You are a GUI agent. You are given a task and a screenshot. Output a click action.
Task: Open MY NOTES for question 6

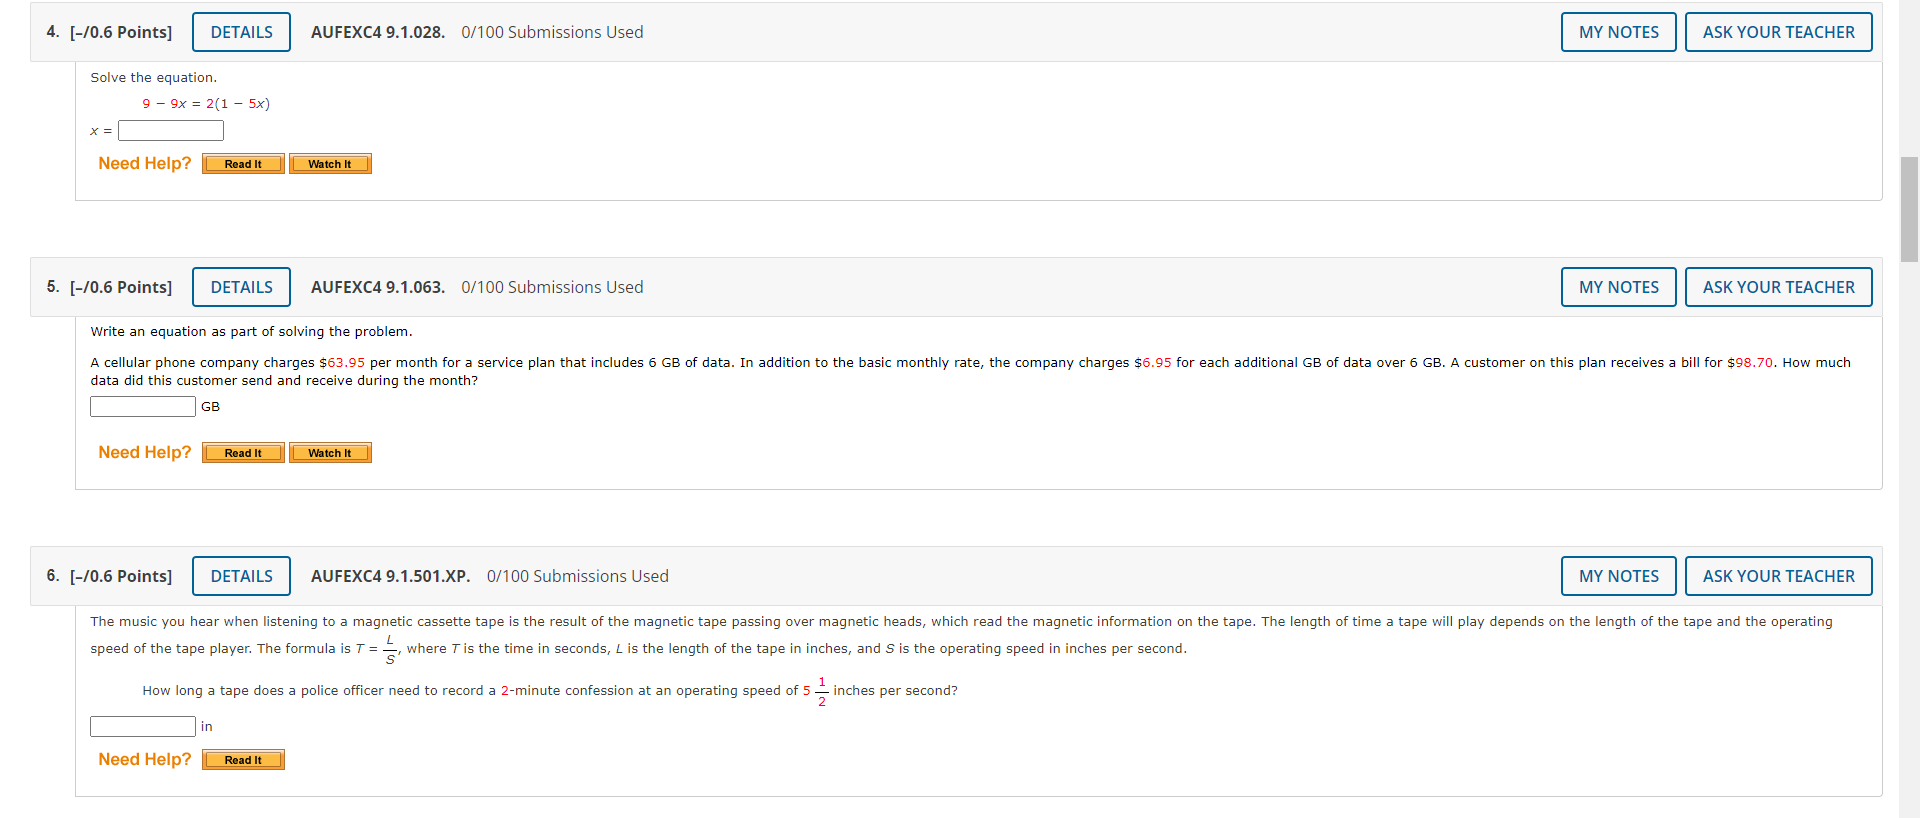(x=1617, y=576)
